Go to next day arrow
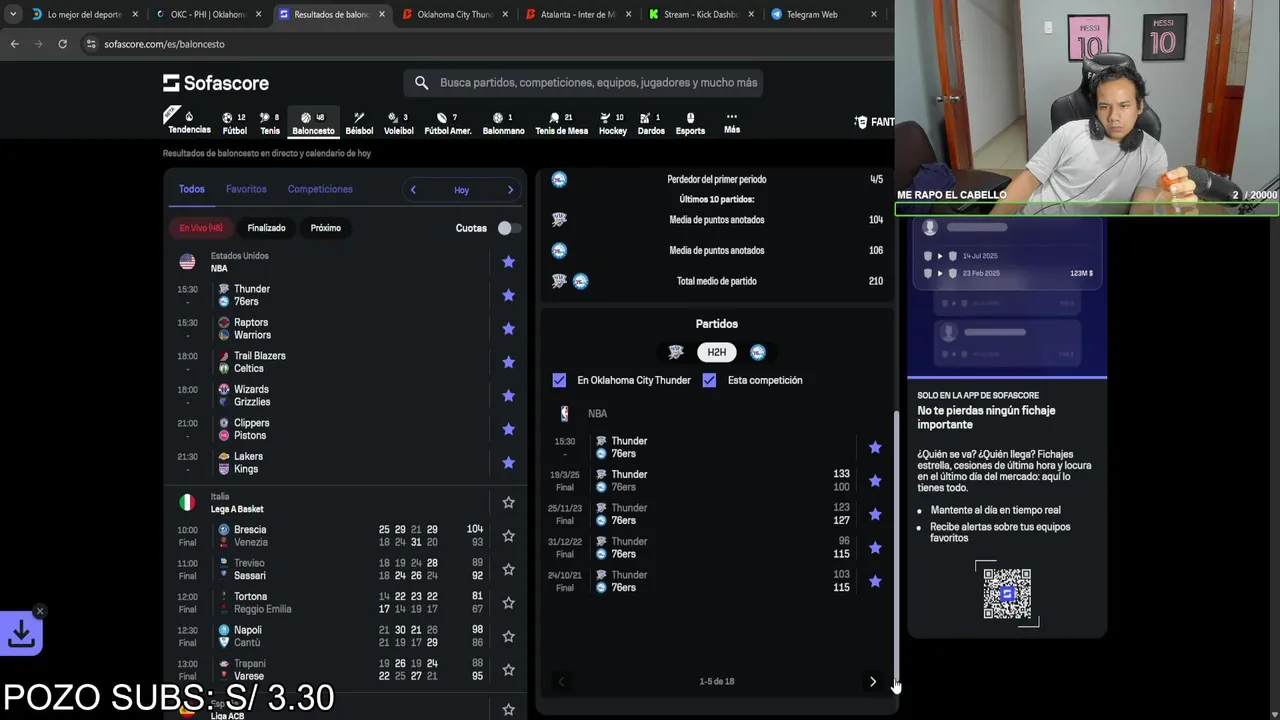The image size is (1280, 720). coord(510,190)
